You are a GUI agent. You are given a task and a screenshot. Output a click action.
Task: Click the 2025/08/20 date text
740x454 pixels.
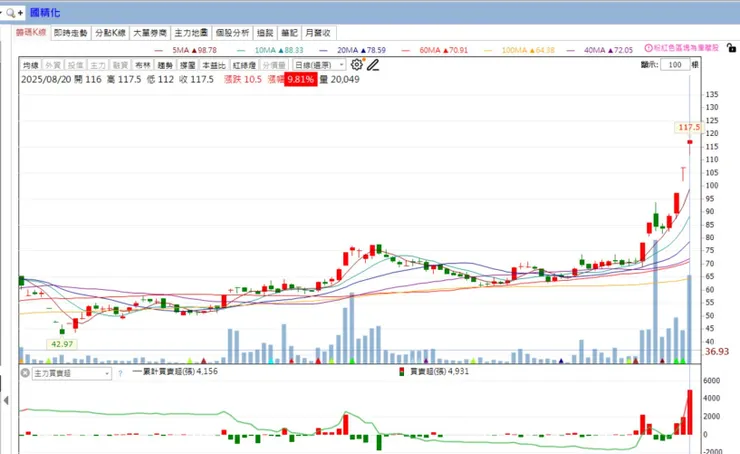(x=46, y=79)
